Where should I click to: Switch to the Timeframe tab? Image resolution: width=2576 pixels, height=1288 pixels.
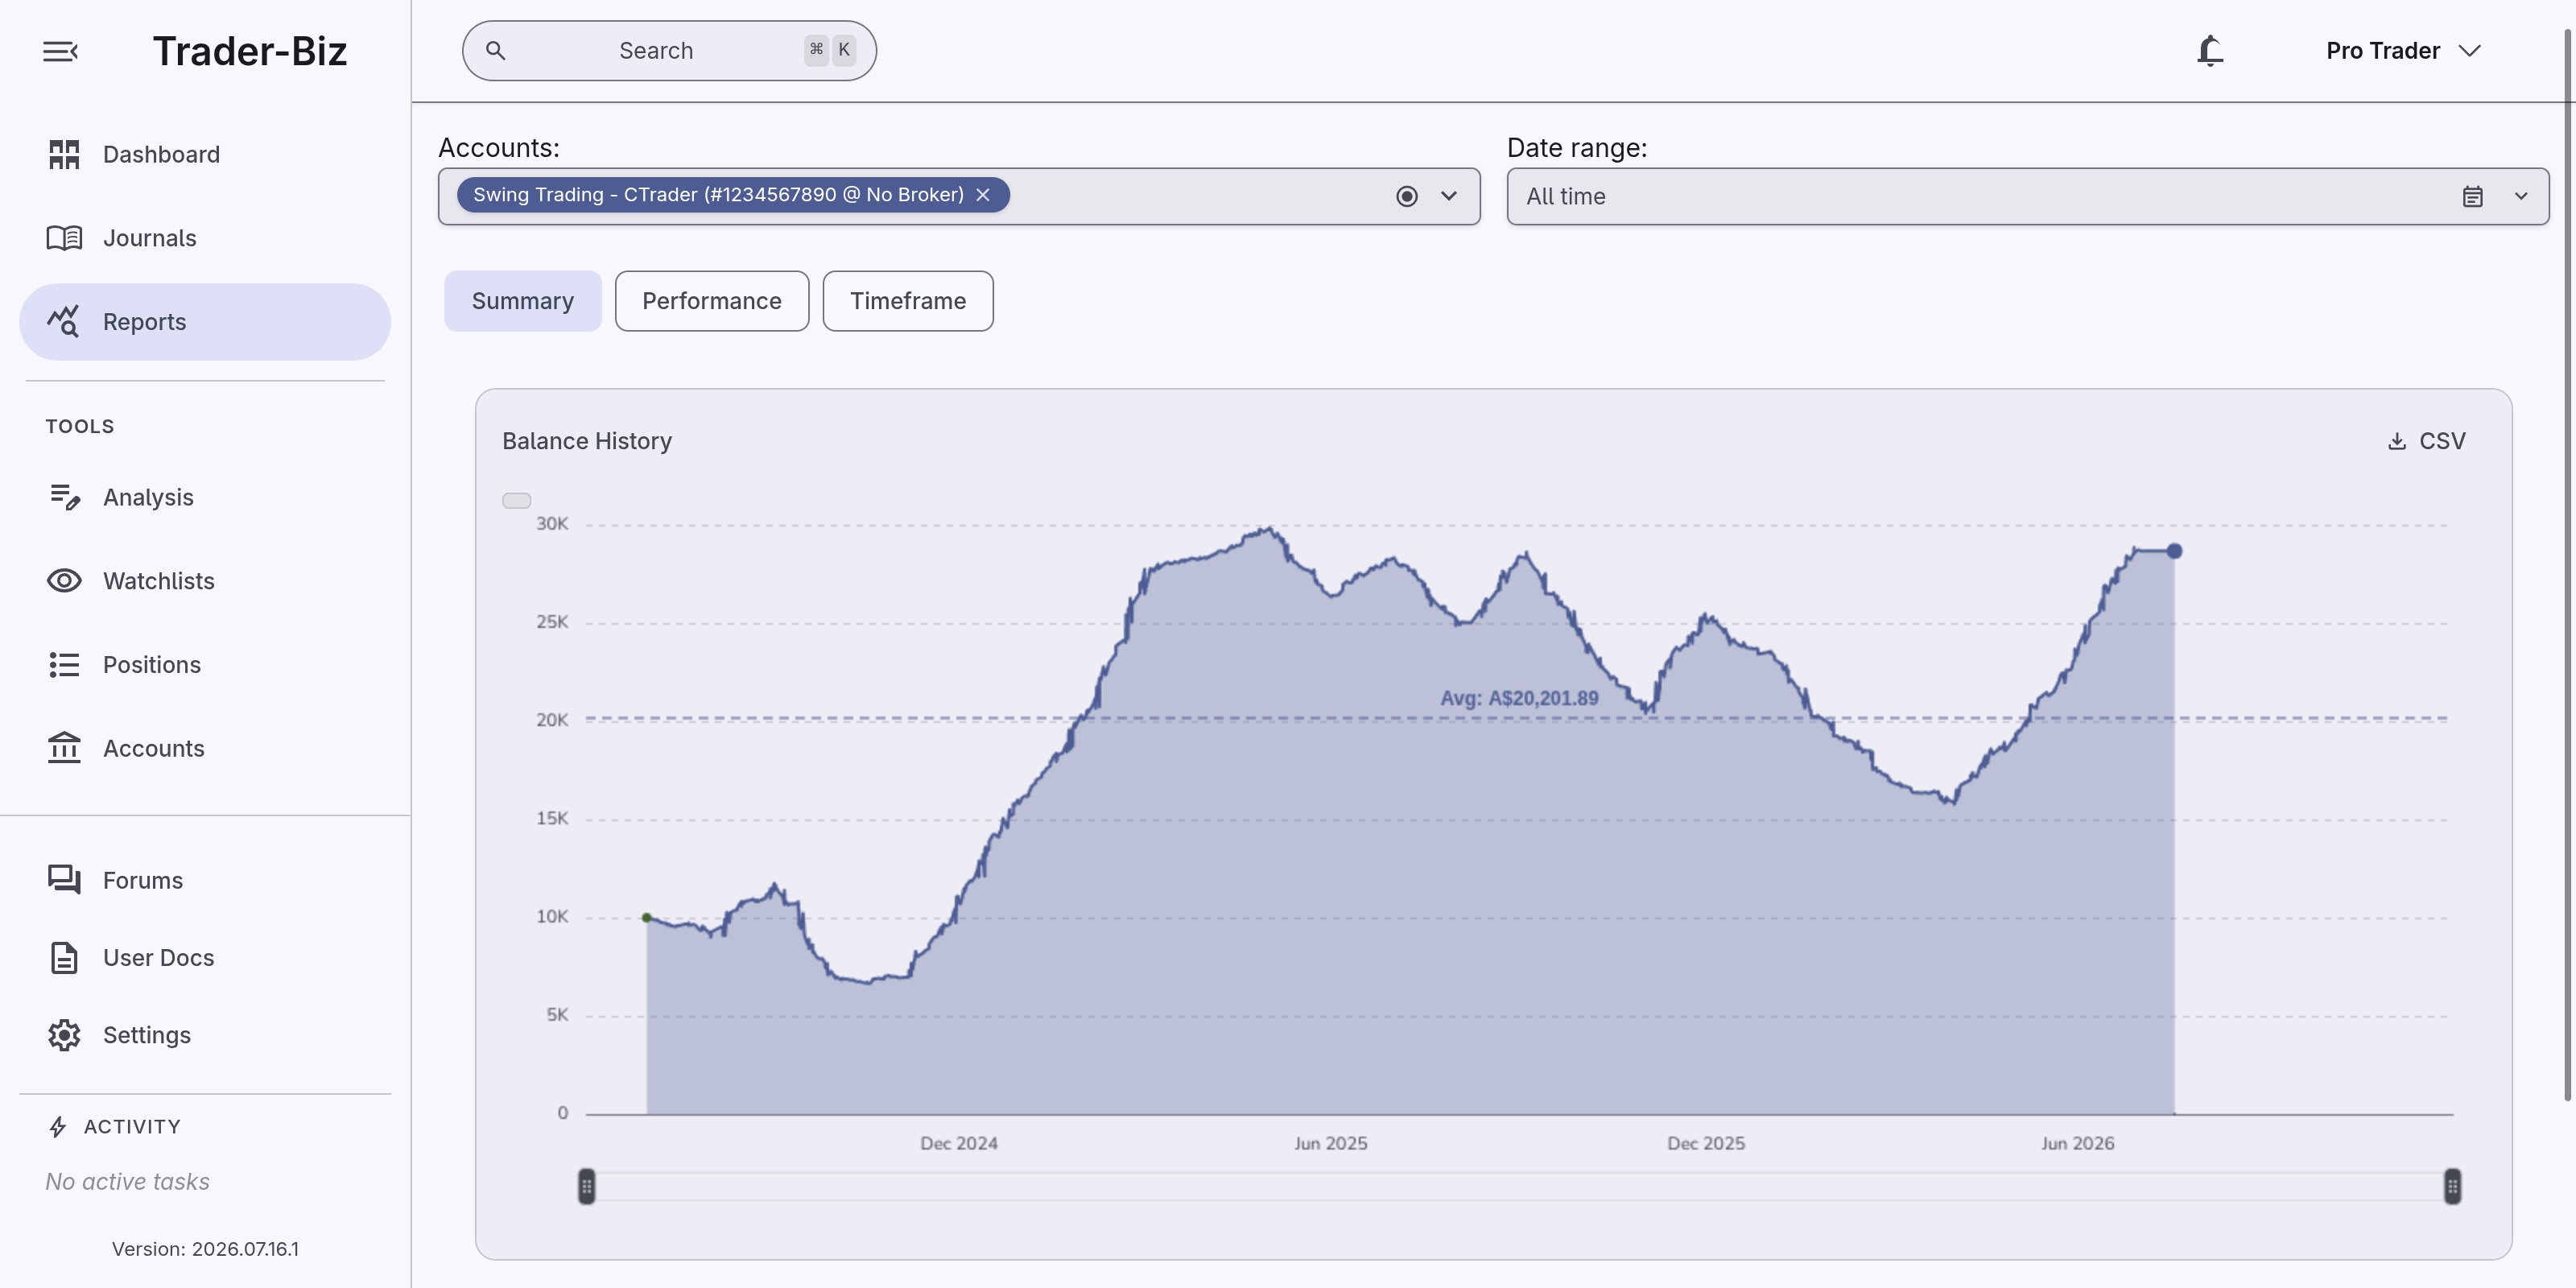point(908,301)
